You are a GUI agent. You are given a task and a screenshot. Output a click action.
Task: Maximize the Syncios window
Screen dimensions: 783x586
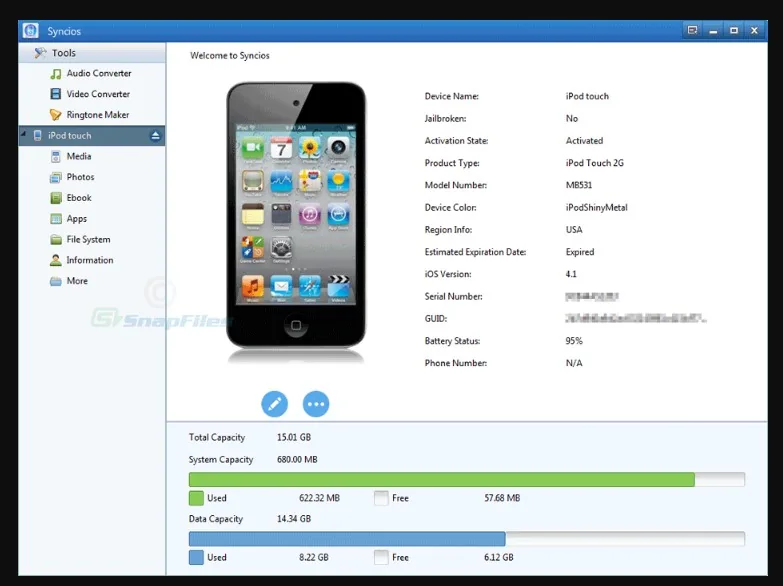click(x=734, y=31)
